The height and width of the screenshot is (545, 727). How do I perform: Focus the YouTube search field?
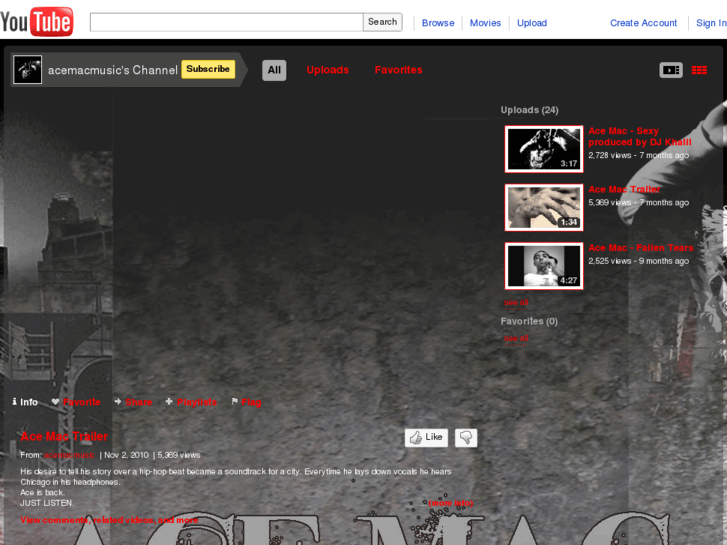(x=226, y=22)
